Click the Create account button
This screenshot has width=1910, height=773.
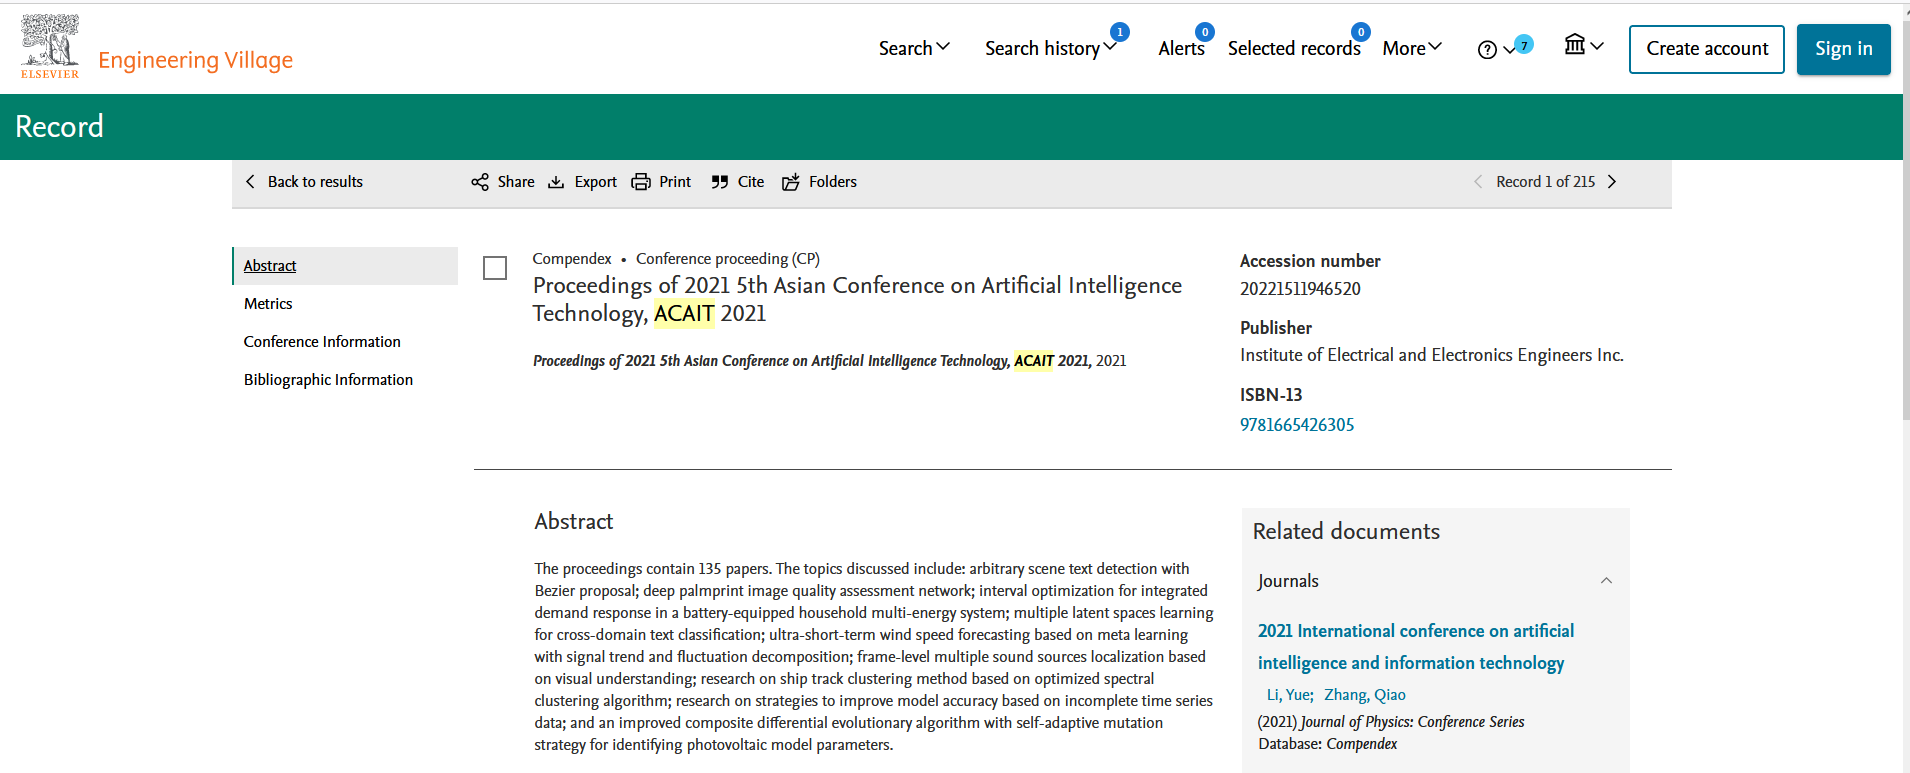1706,49
